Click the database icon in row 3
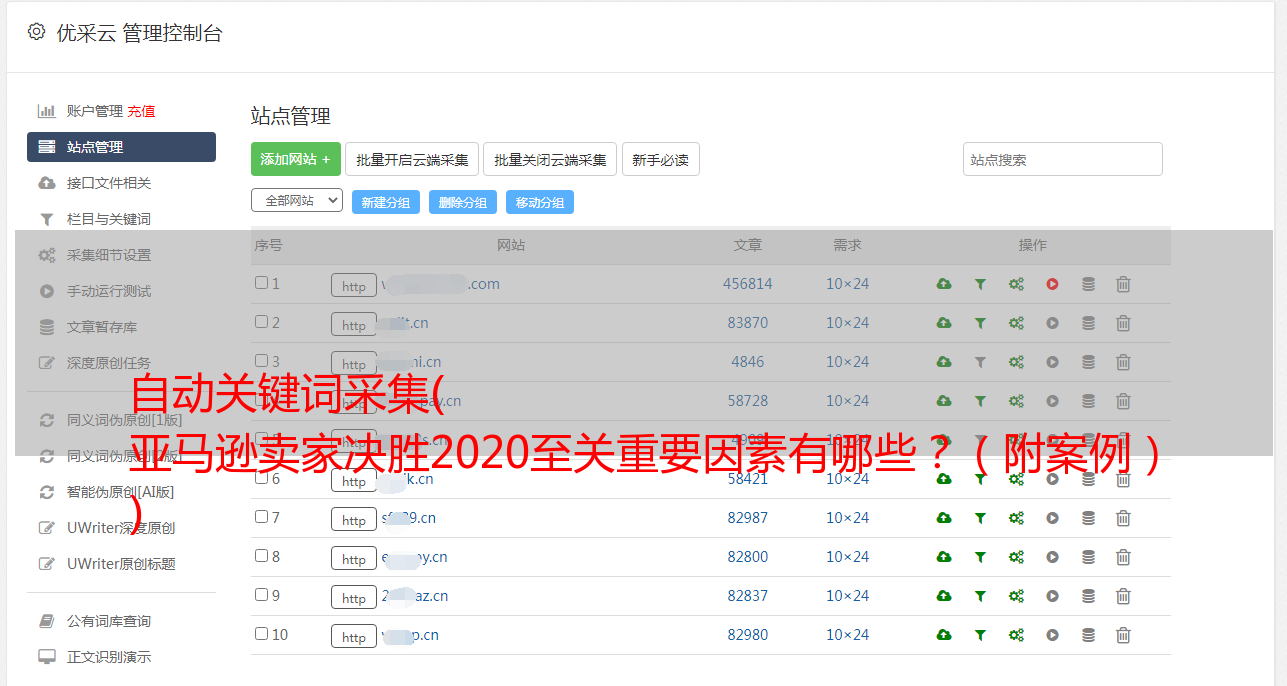Image resolution: width=1287 pixels, height=686 pixels. coord(1088,362)
